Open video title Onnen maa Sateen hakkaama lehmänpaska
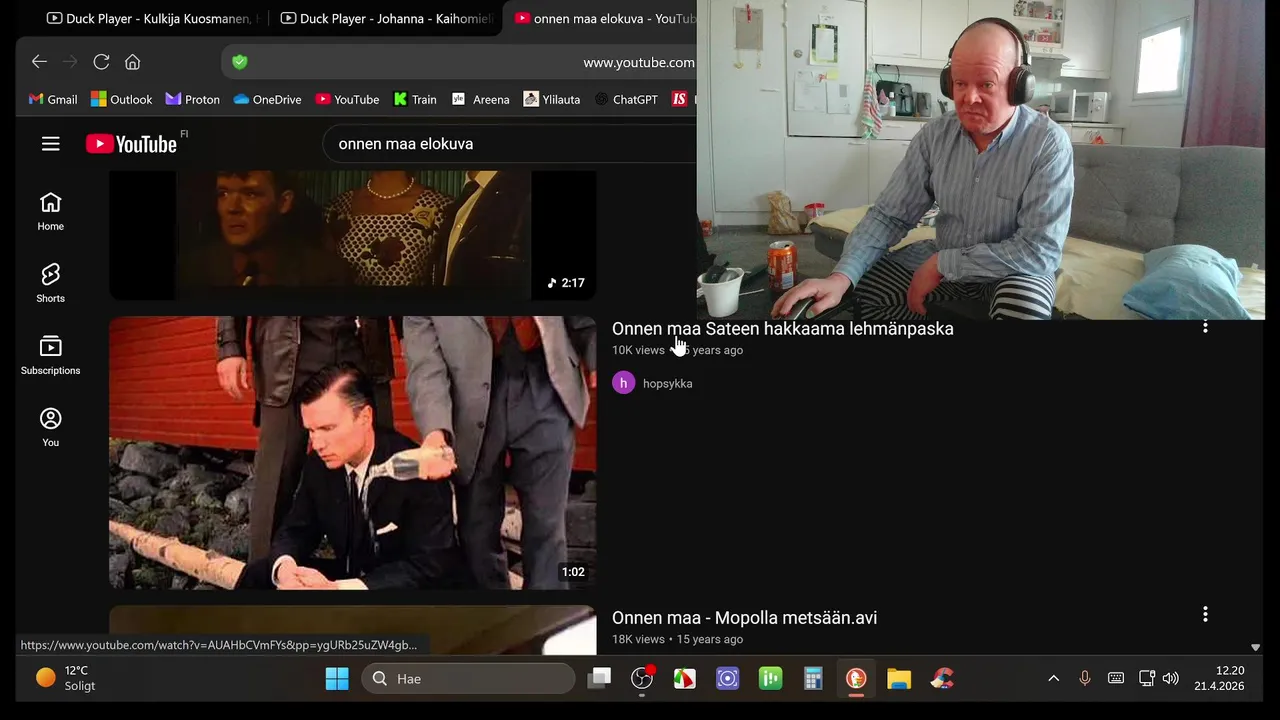 point(783,328)
